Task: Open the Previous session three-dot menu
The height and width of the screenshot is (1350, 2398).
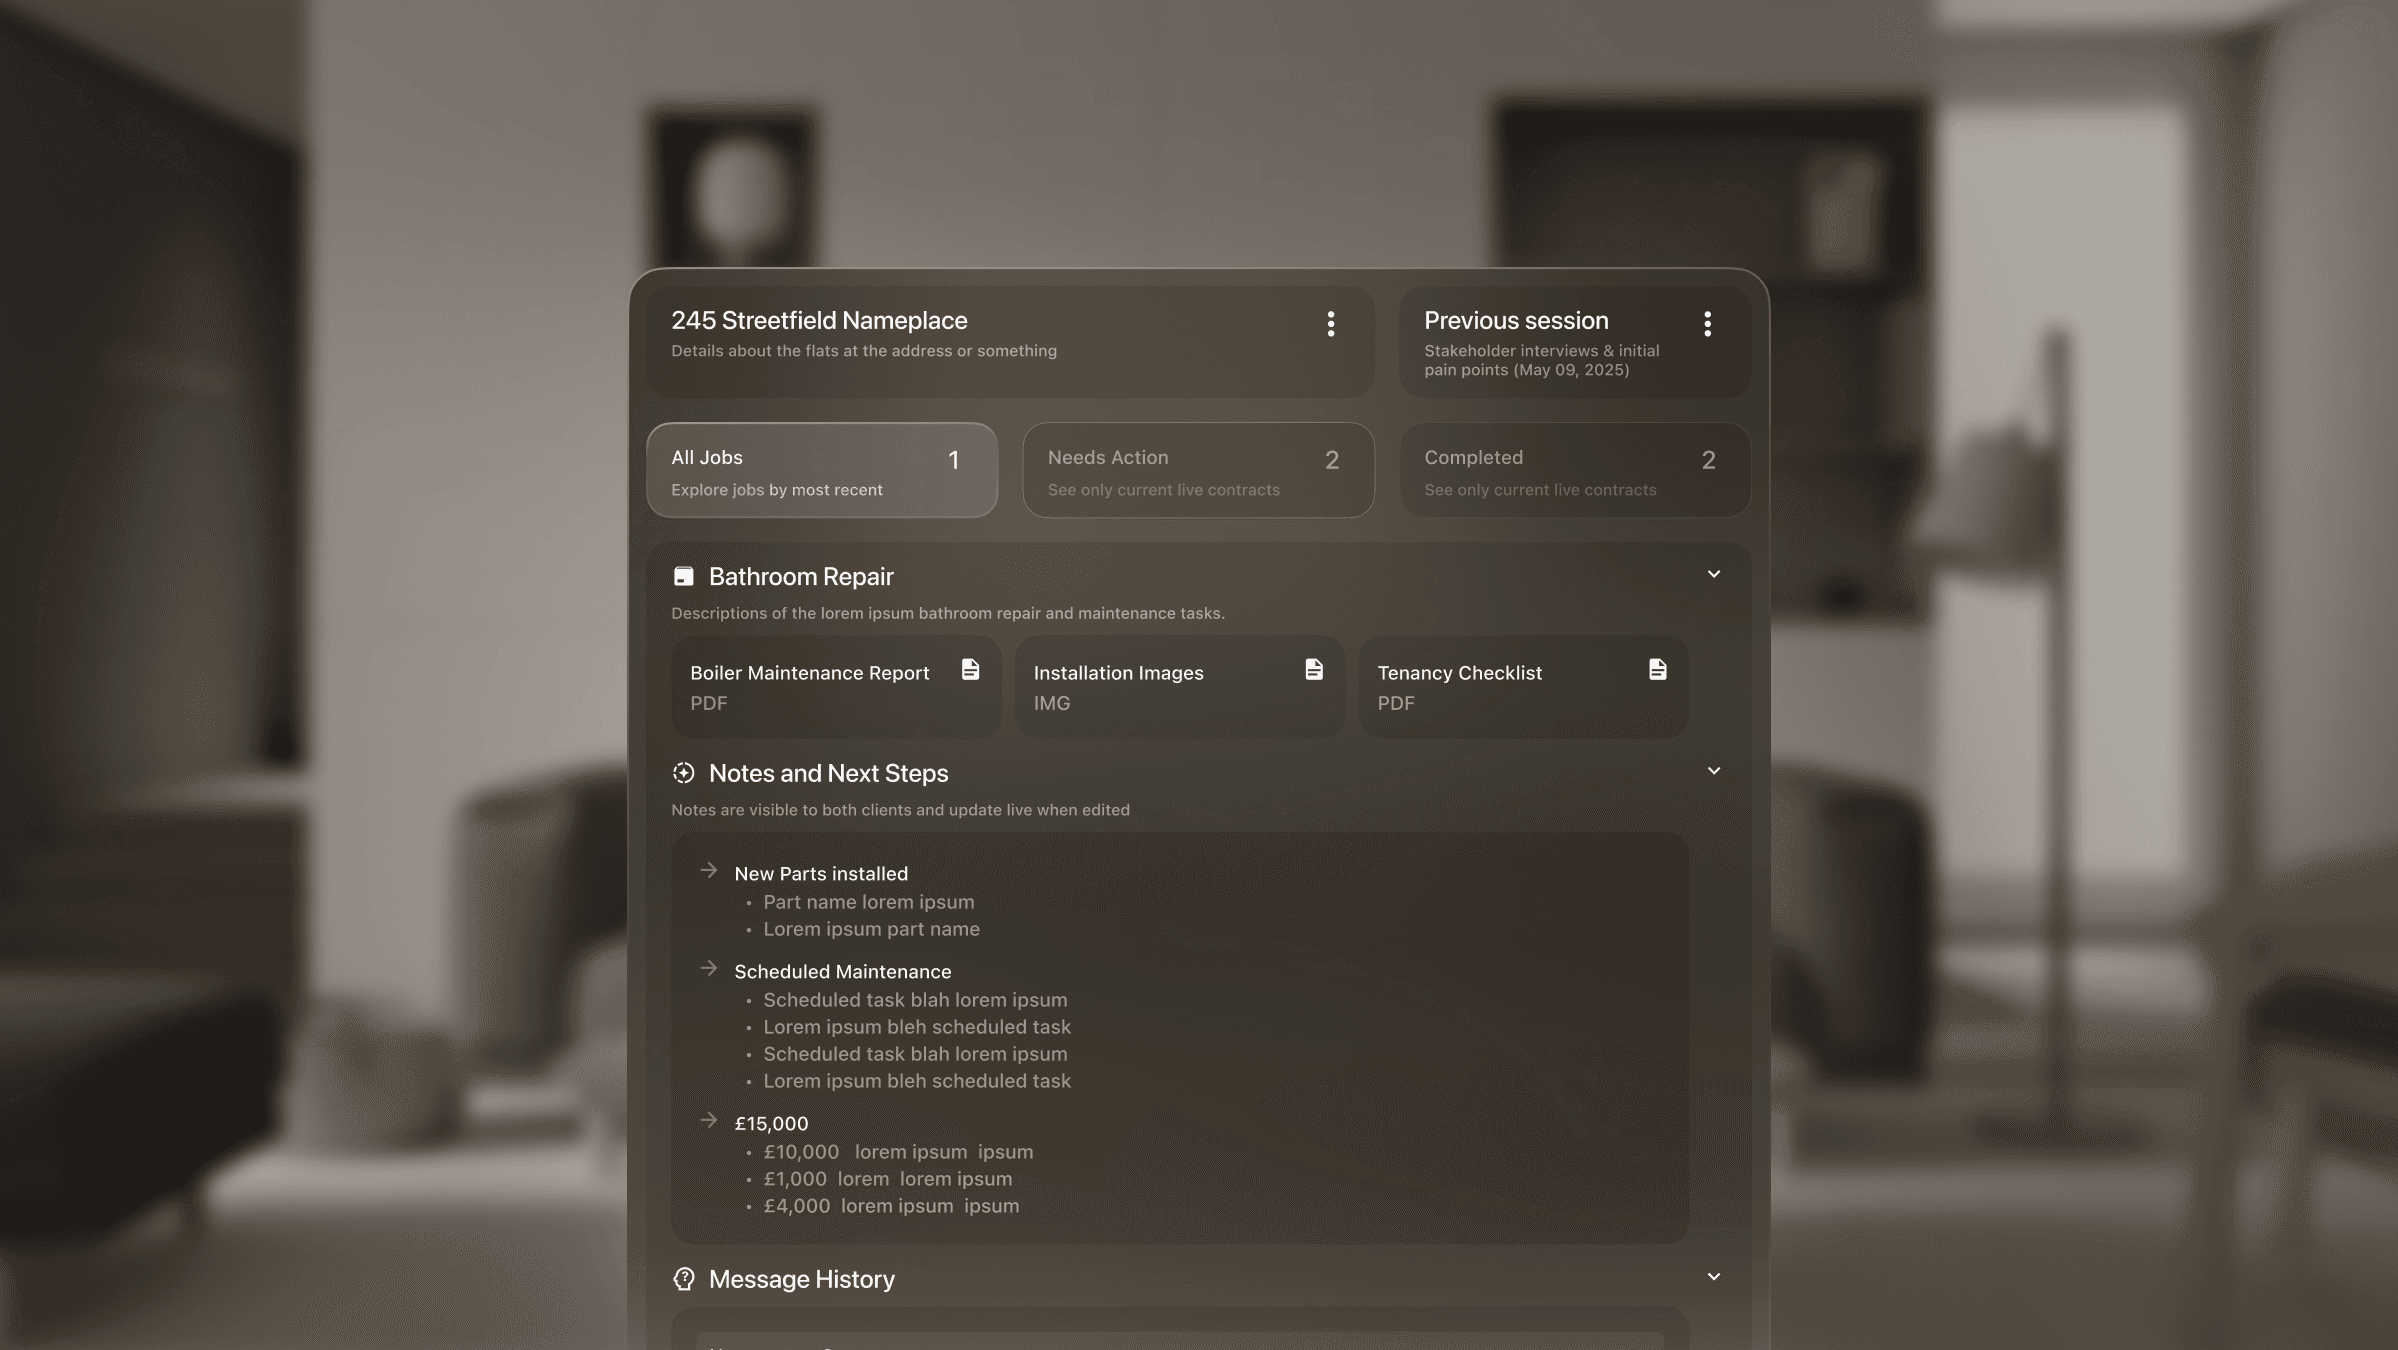Action: coord(1707,324)
